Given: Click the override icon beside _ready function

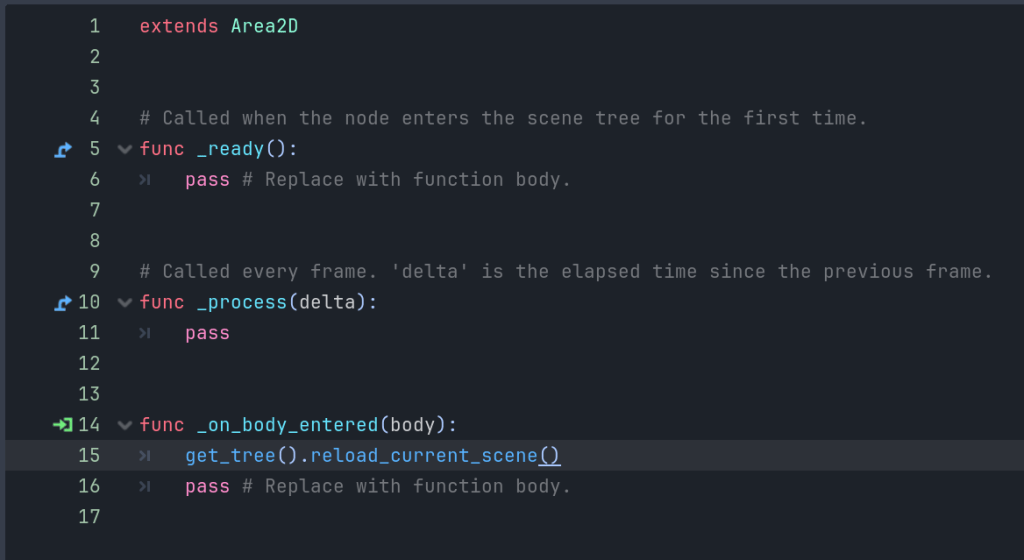Looking at the screenshot, I should tap(63, 149).
